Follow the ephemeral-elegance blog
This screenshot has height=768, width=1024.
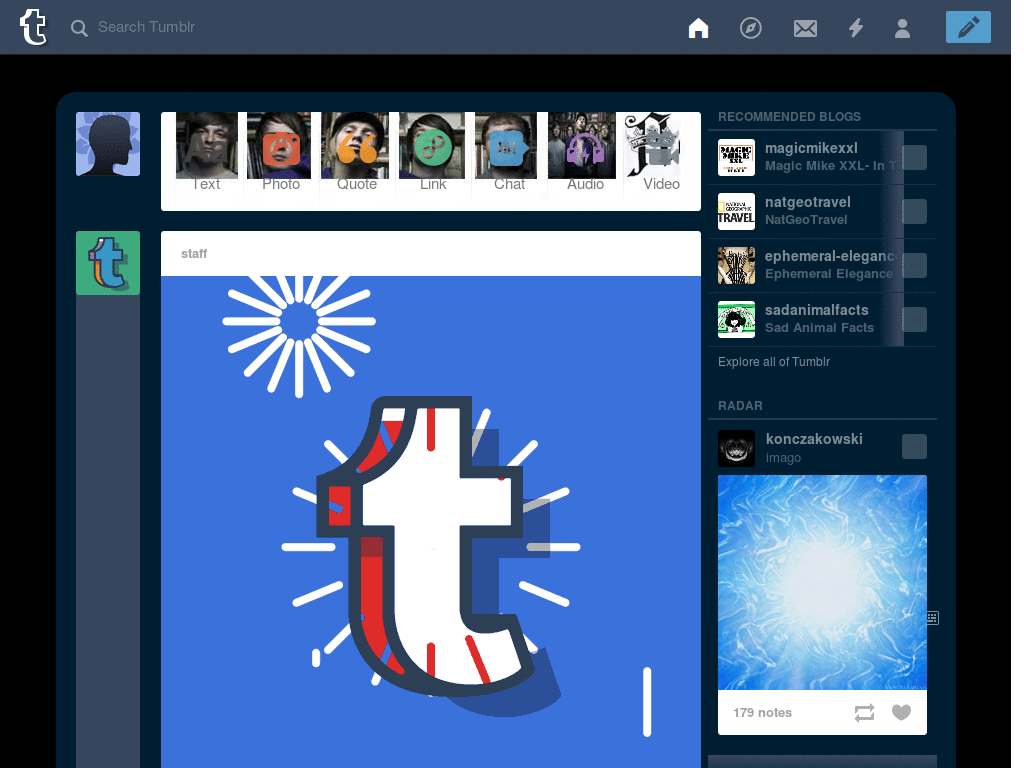(x=914, y=266)
